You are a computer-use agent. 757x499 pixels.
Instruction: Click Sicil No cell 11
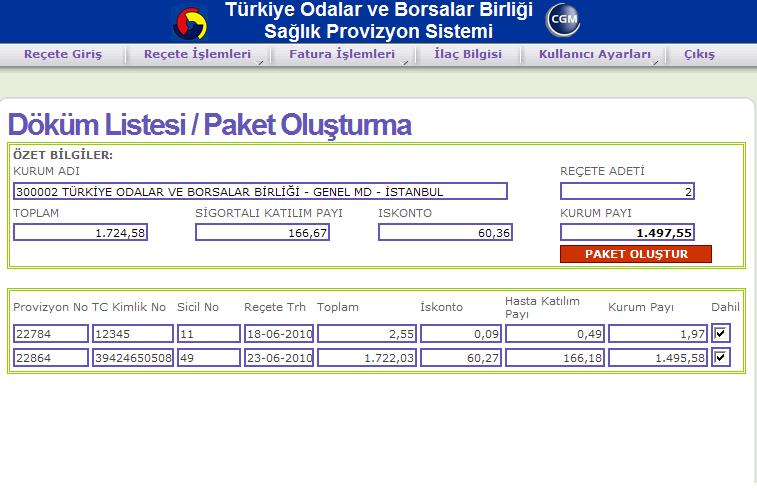click(209, 333)
